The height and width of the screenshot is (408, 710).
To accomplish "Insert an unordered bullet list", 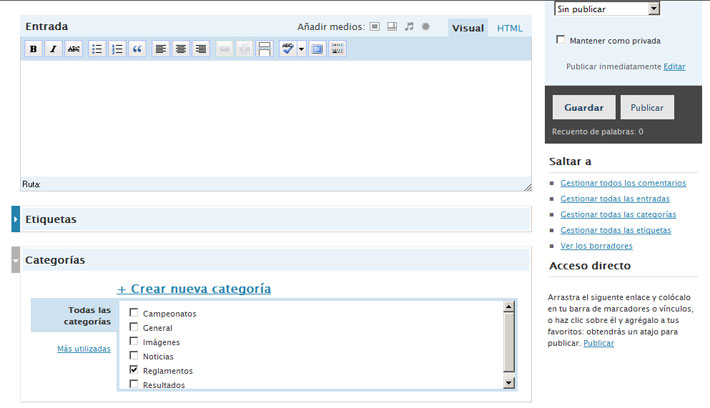I will click(97, 49).
